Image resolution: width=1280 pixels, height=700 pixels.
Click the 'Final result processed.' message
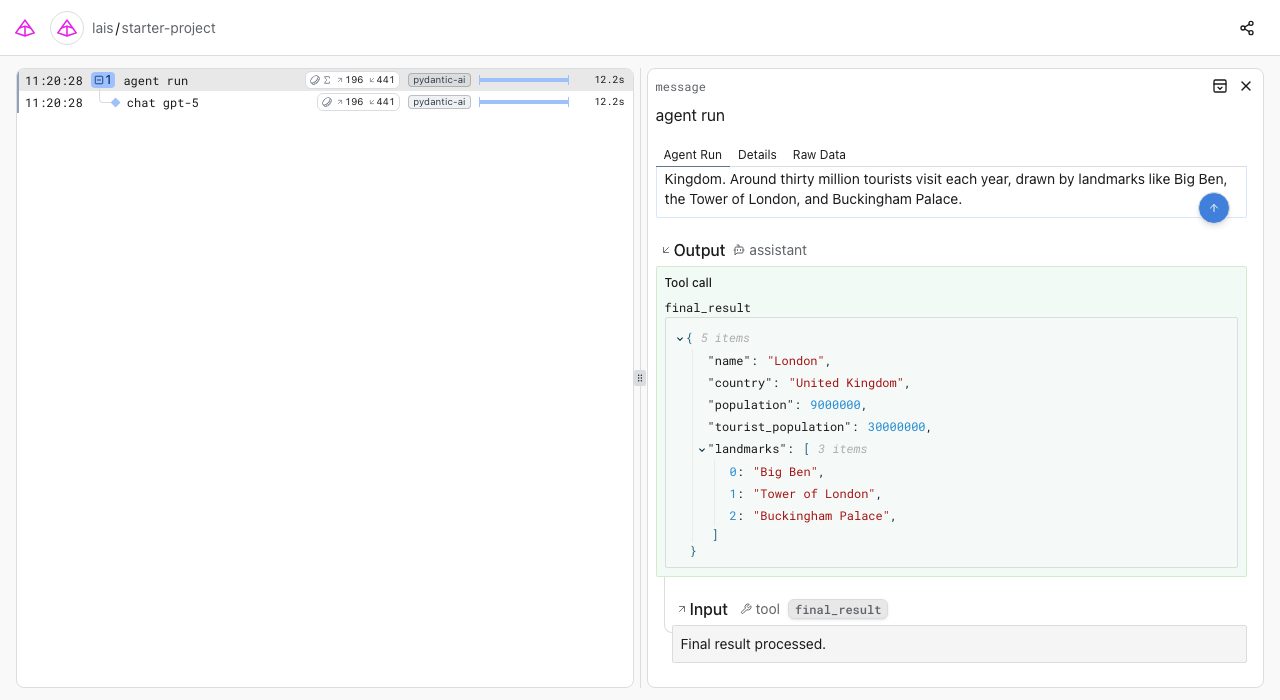click(753, 644)
